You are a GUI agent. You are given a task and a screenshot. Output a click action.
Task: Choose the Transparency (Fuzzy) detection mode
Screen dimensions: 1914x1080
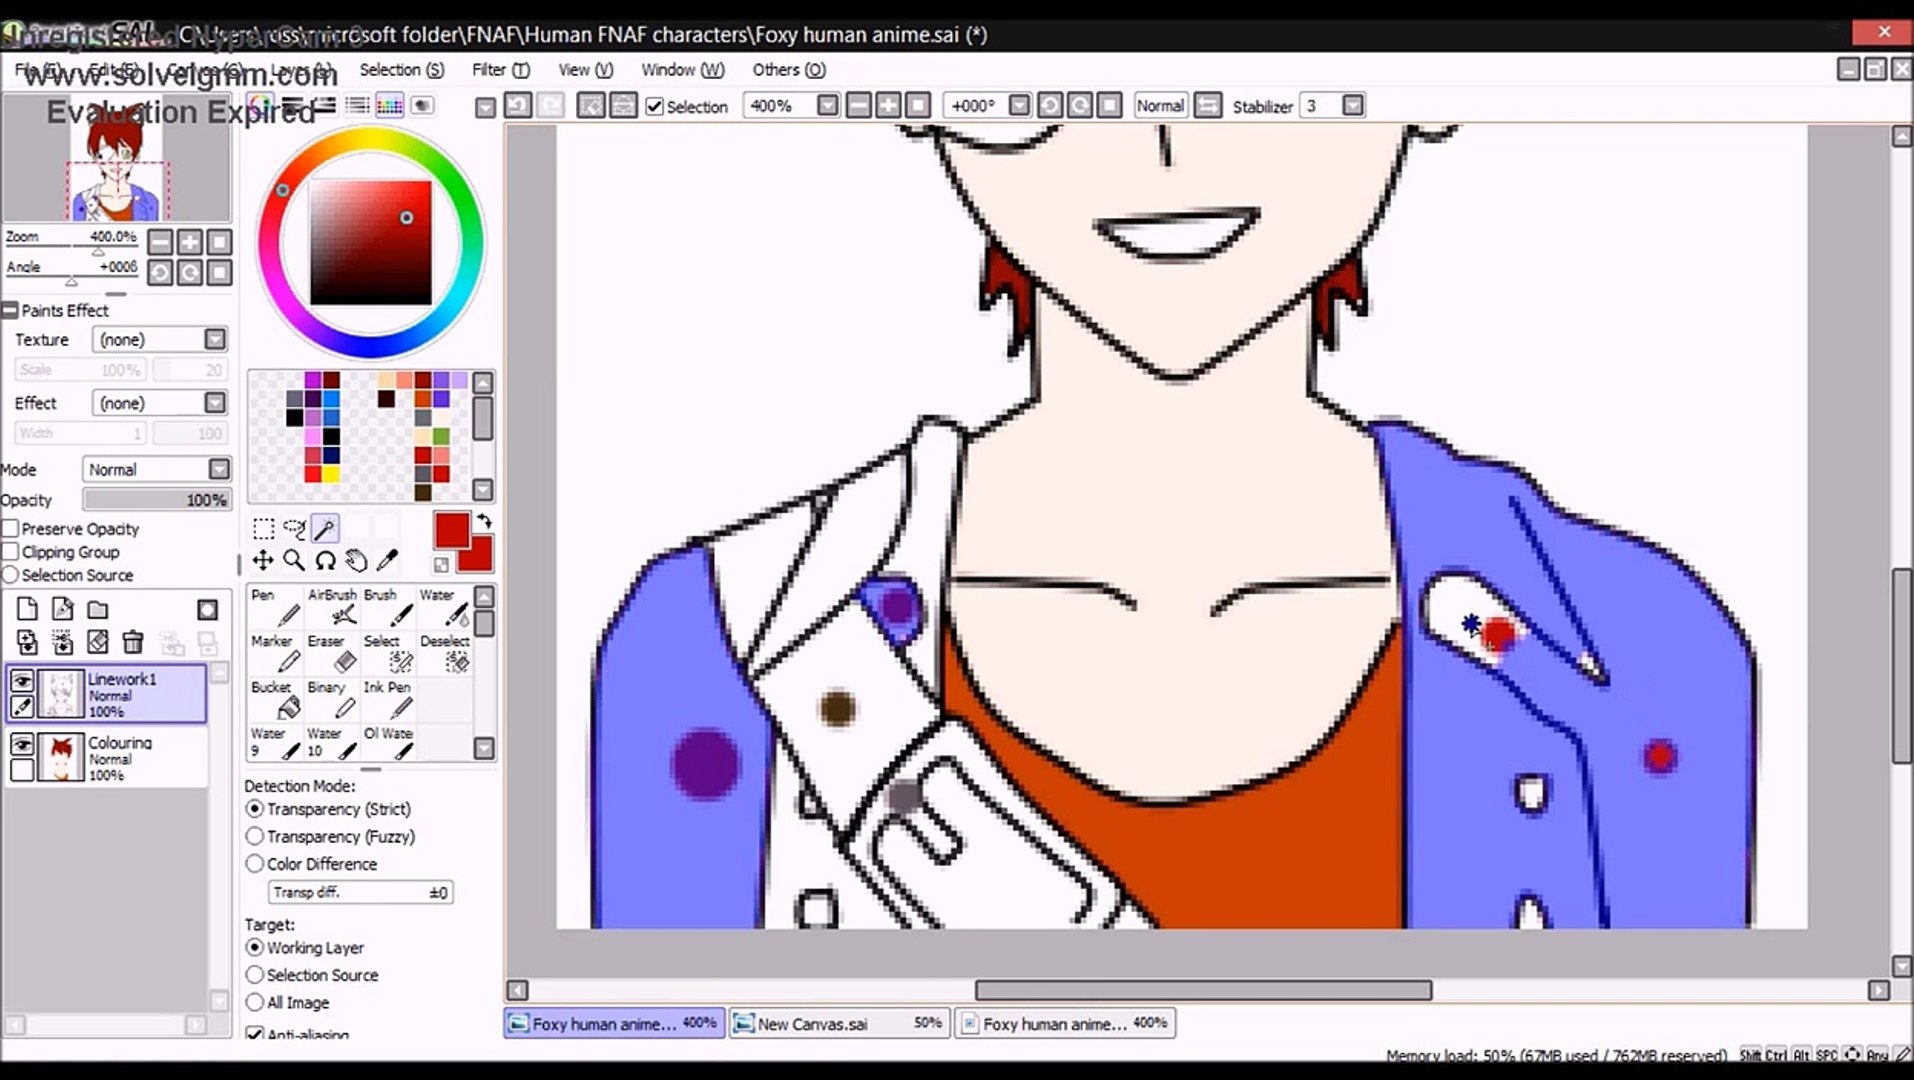tap(255, 836)
